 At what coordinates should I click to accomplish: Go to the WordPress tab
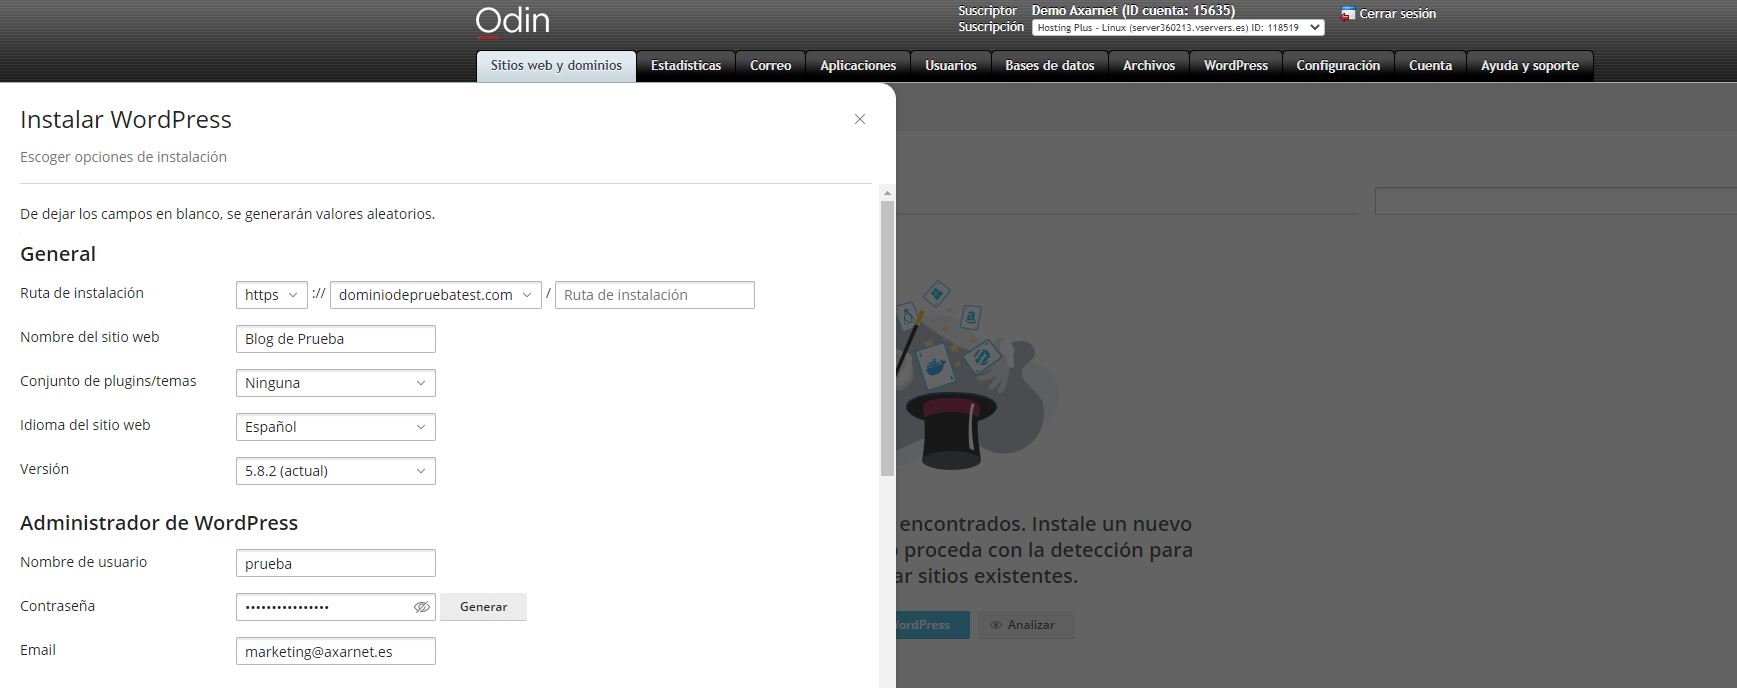pos(1235,66)
